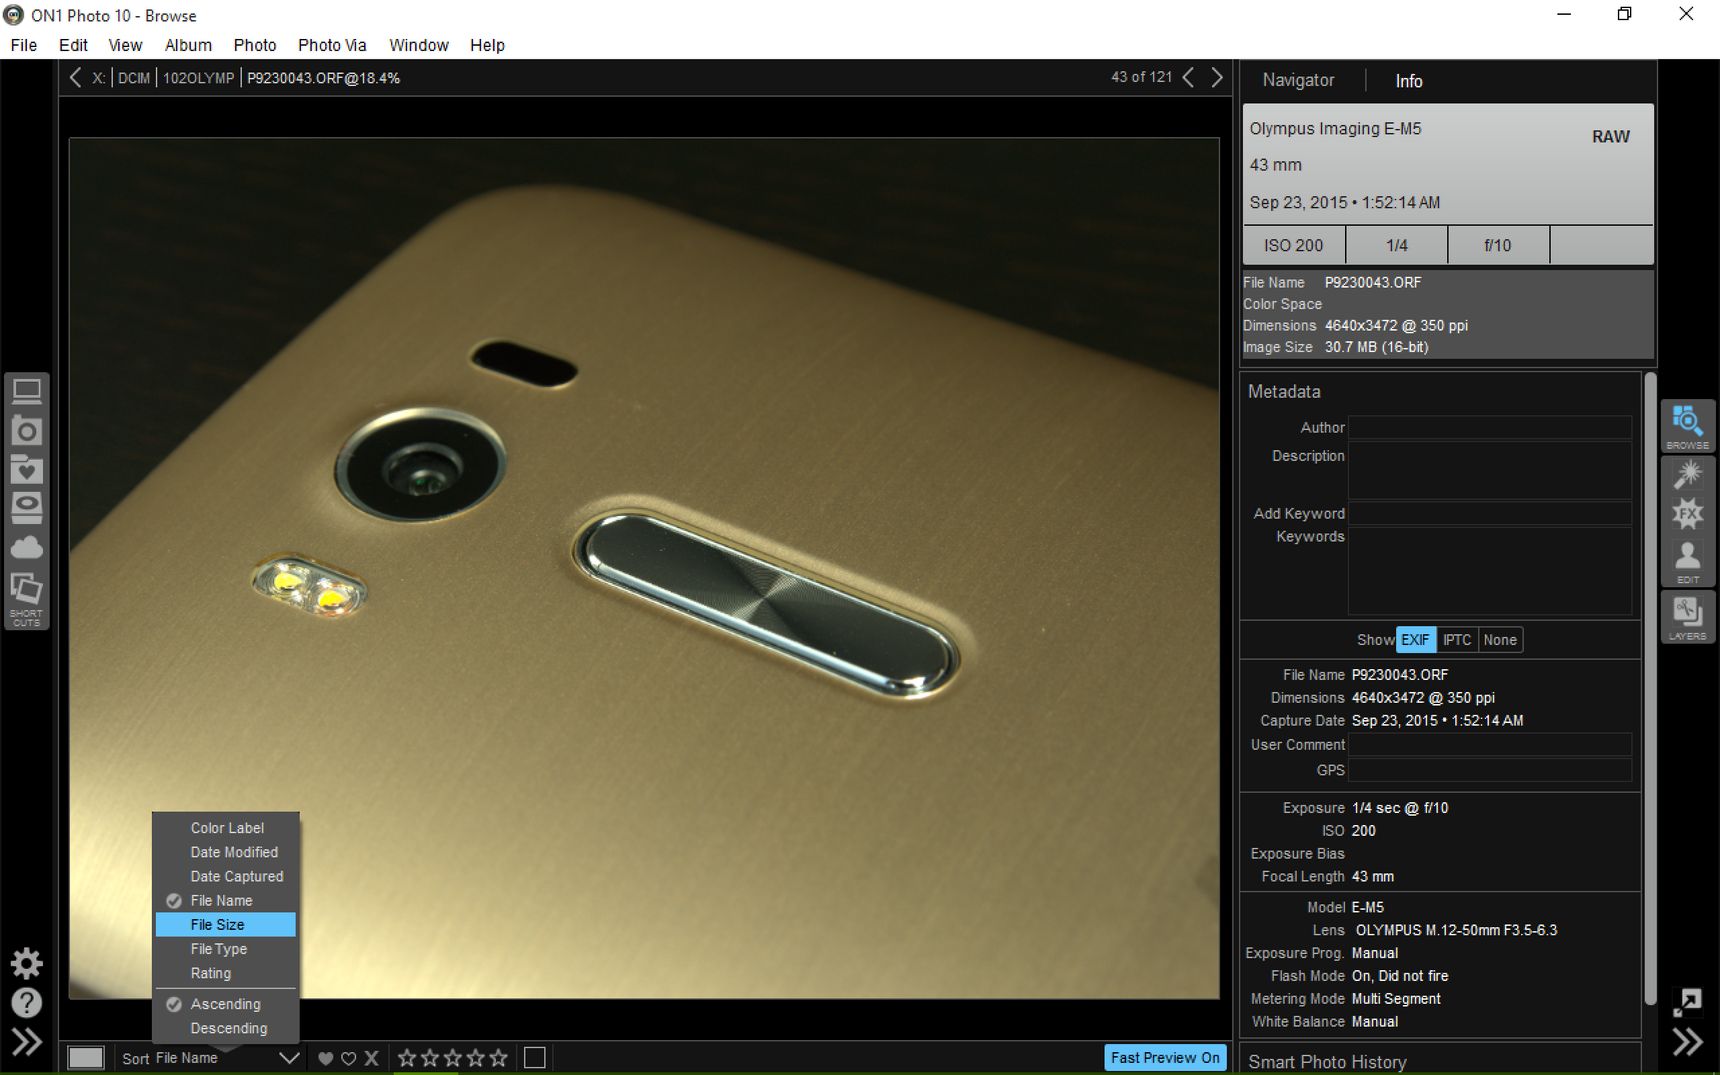Open the Portrait edit module icon
The image size is (1720, 1075).
[x=1687, y=562]
